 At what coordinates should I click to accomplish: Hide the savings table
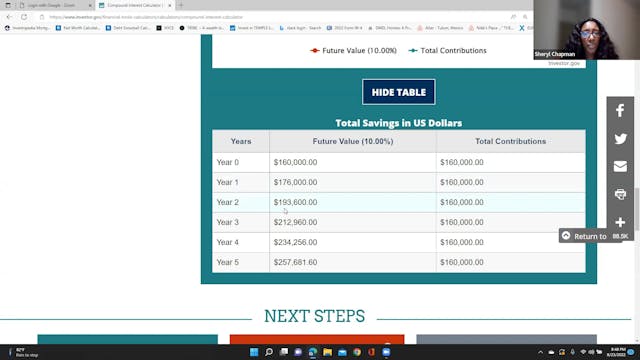pos(398,92)
